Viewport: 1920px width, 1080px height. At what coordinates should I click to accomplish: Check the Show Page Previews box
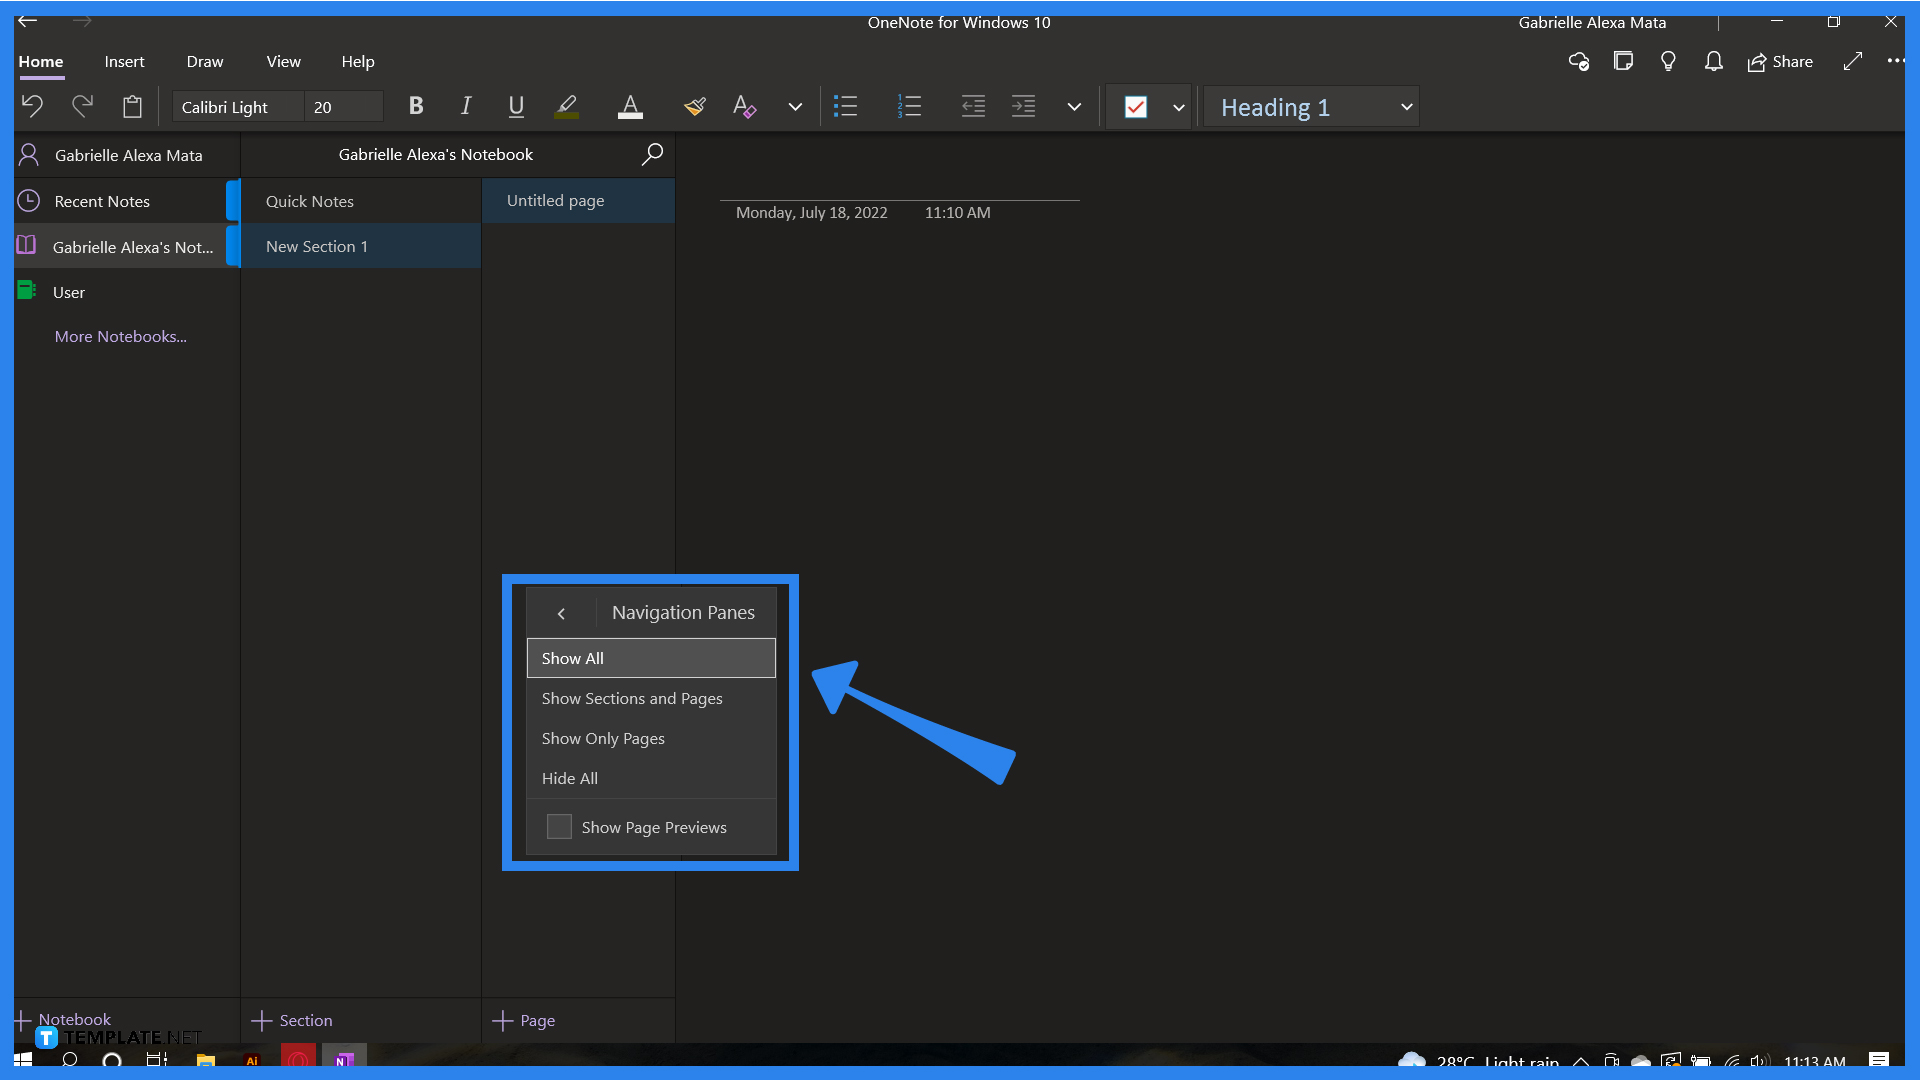tap(559, 826)
